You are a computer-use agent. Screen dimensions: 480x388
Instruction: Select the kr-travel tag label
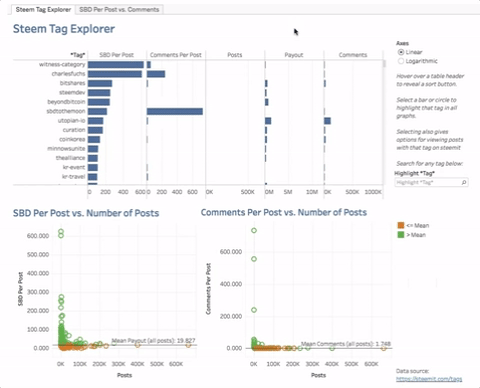[73, 176]
